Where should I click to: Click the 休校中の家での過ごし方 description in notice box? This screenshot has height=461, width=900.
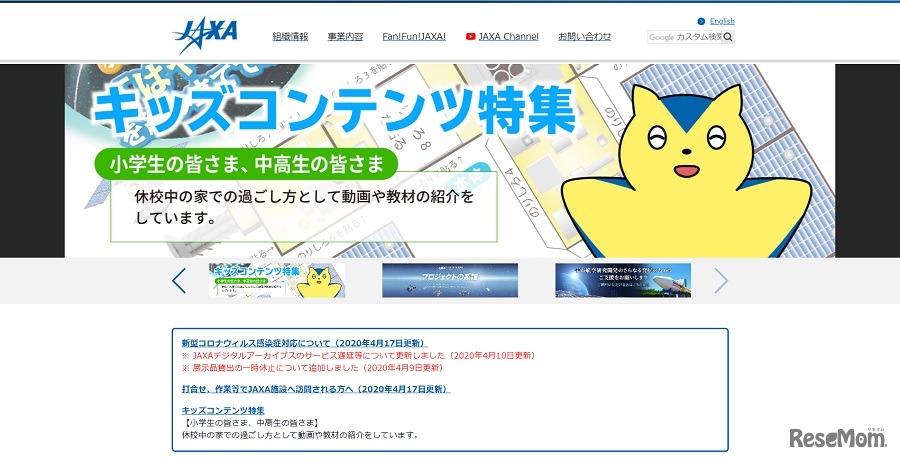pyautogui.click(x=300, y=435)
